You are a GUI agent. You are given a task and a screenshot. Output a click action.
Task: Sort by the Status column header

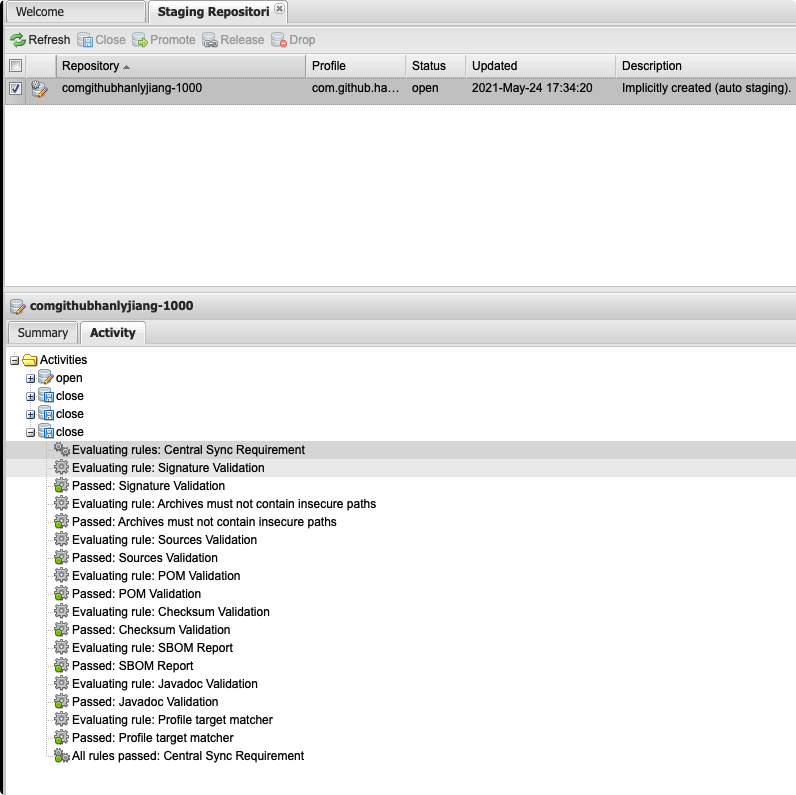(x=436, y=65)
